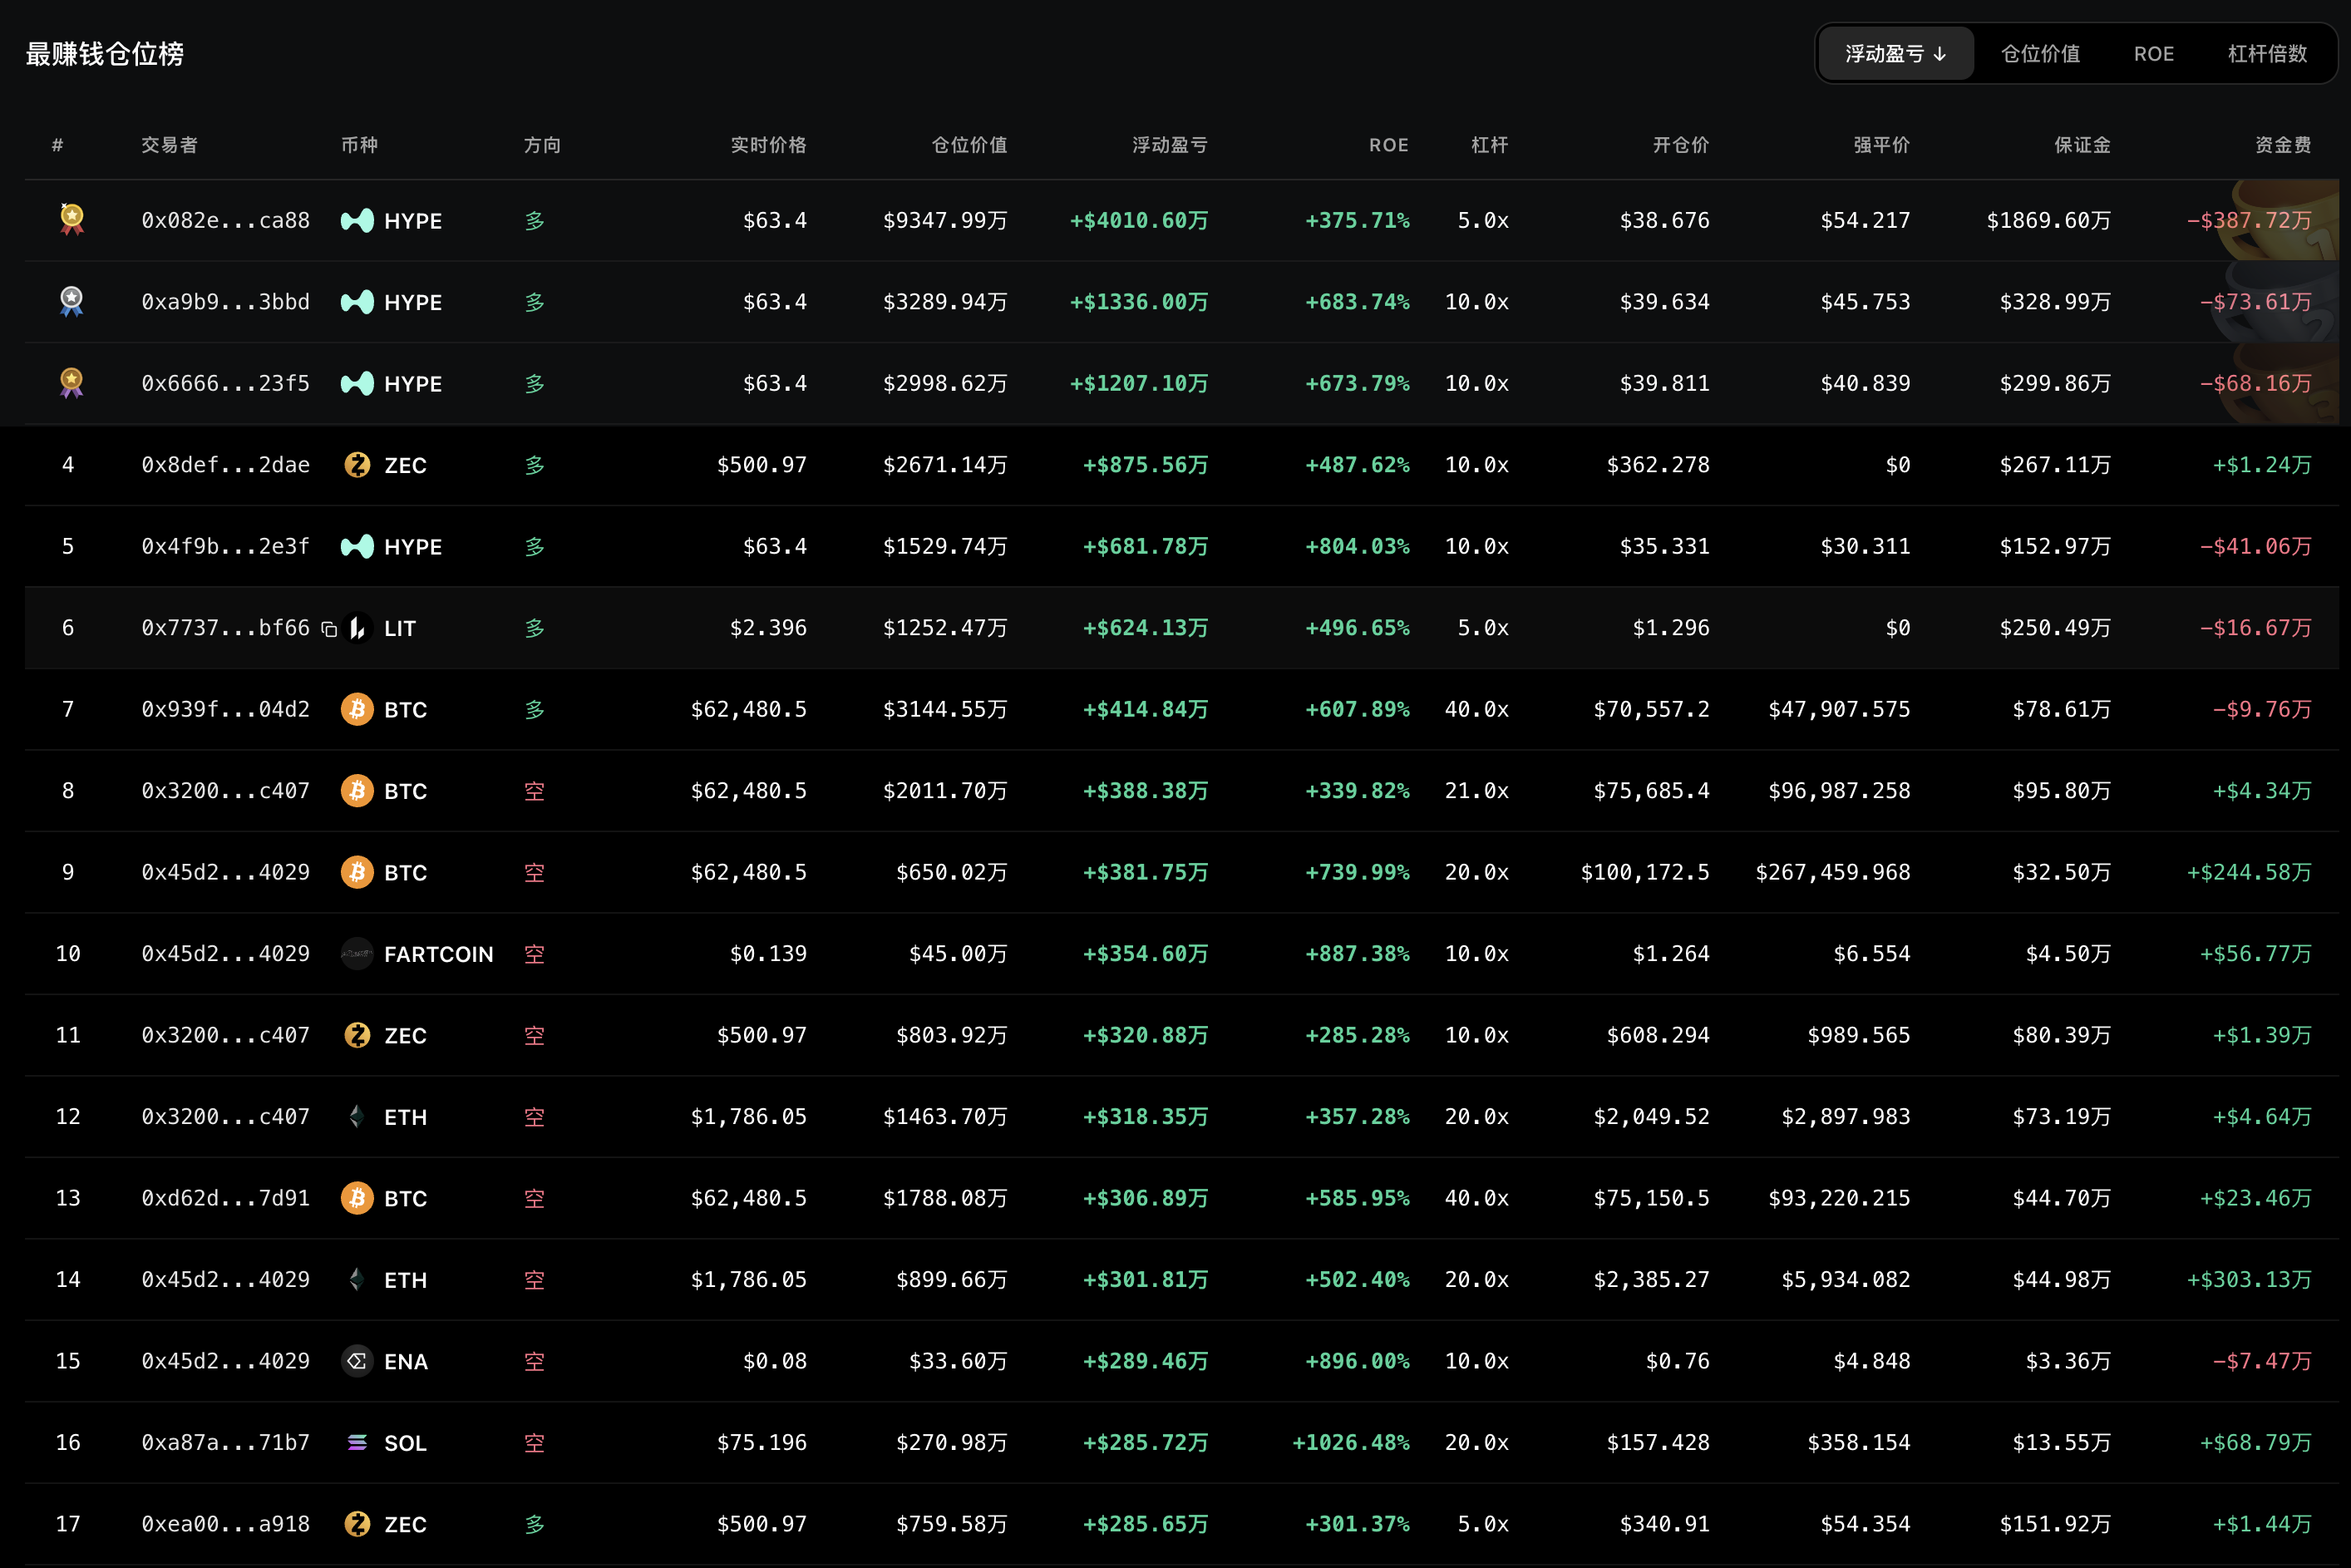The height and width of the screenshot is (1568, 2351).
Task: Sort by 浮动盈亏 tab with arrow
Action: coord(1895,54)
